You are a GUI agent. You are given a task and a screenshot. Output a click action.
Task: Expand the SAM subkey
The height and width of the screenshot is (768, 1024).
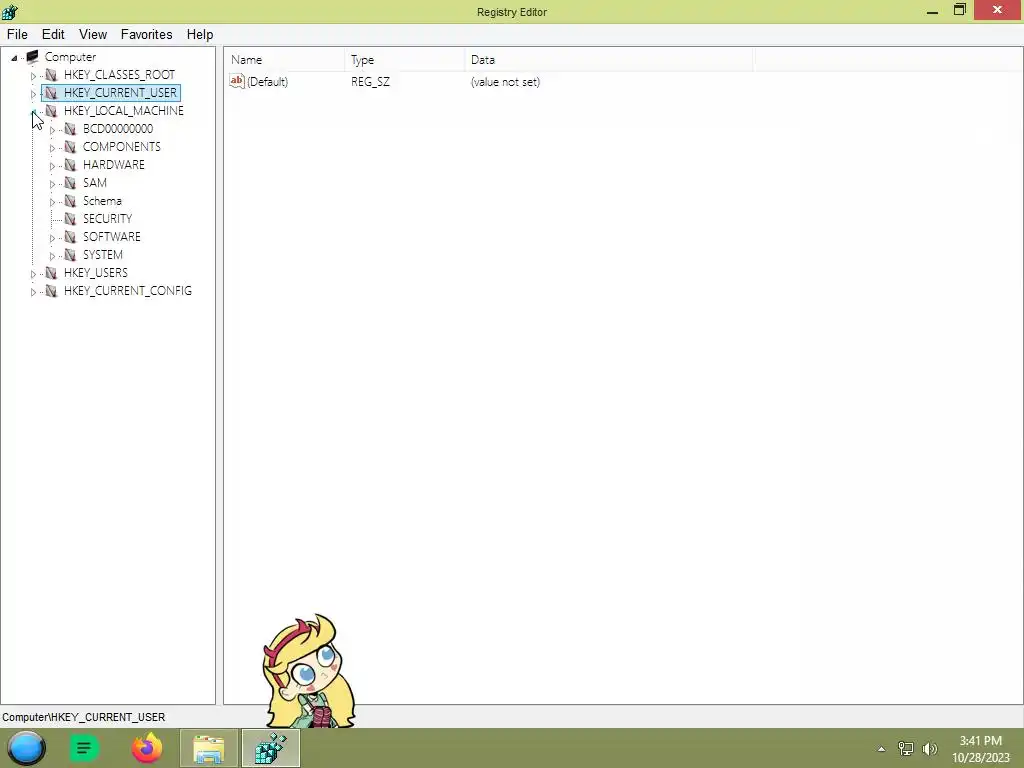pyautogui.click(x=52, y=184)
